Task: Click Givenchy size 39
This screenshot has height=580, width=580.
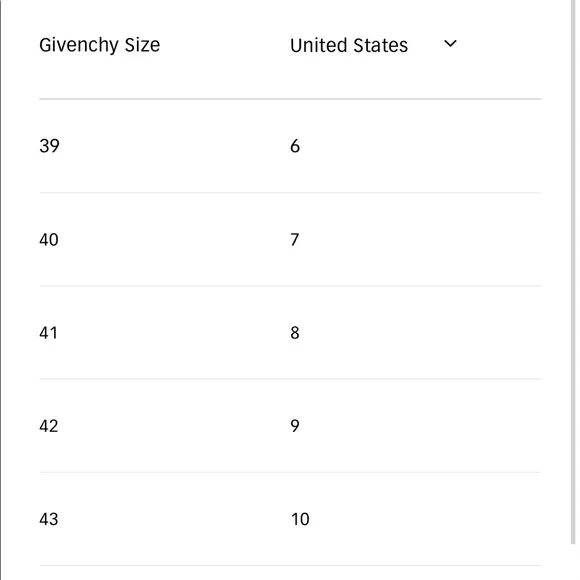Action: [49, 146]
